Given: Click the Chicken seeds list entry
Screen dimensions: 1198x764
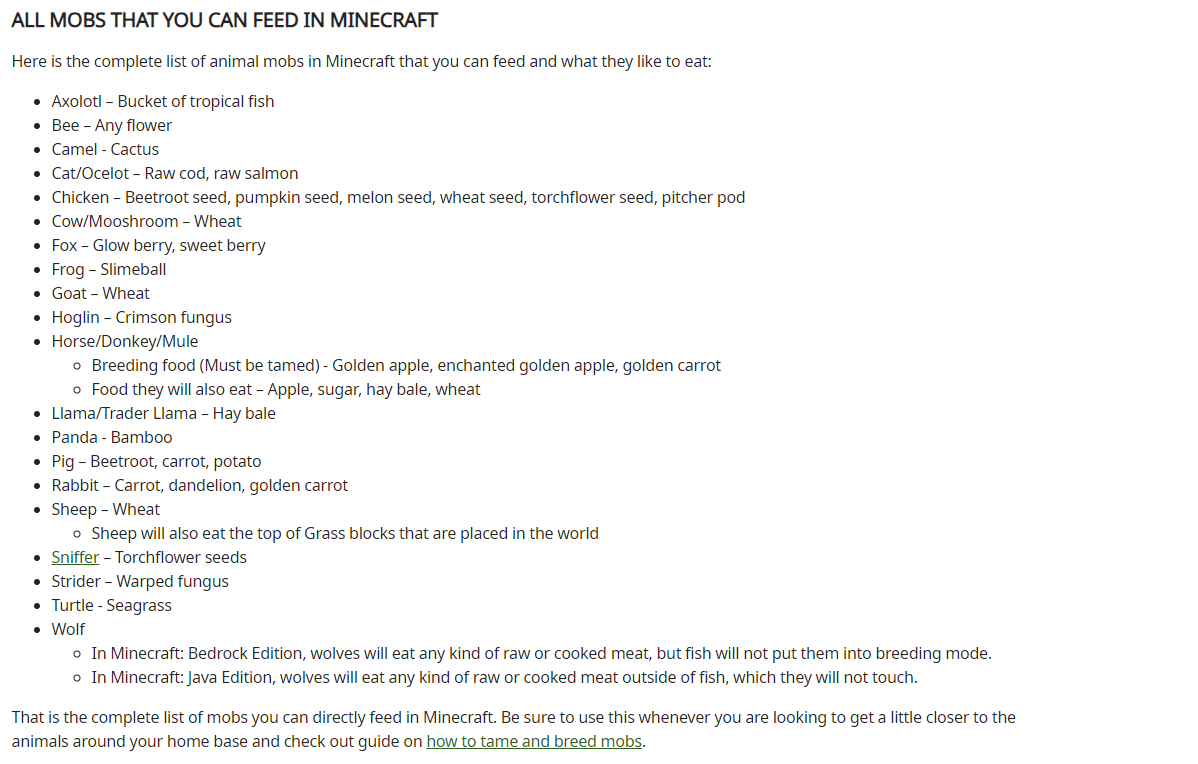Looking at the screenshot, I should click(398, 198).
